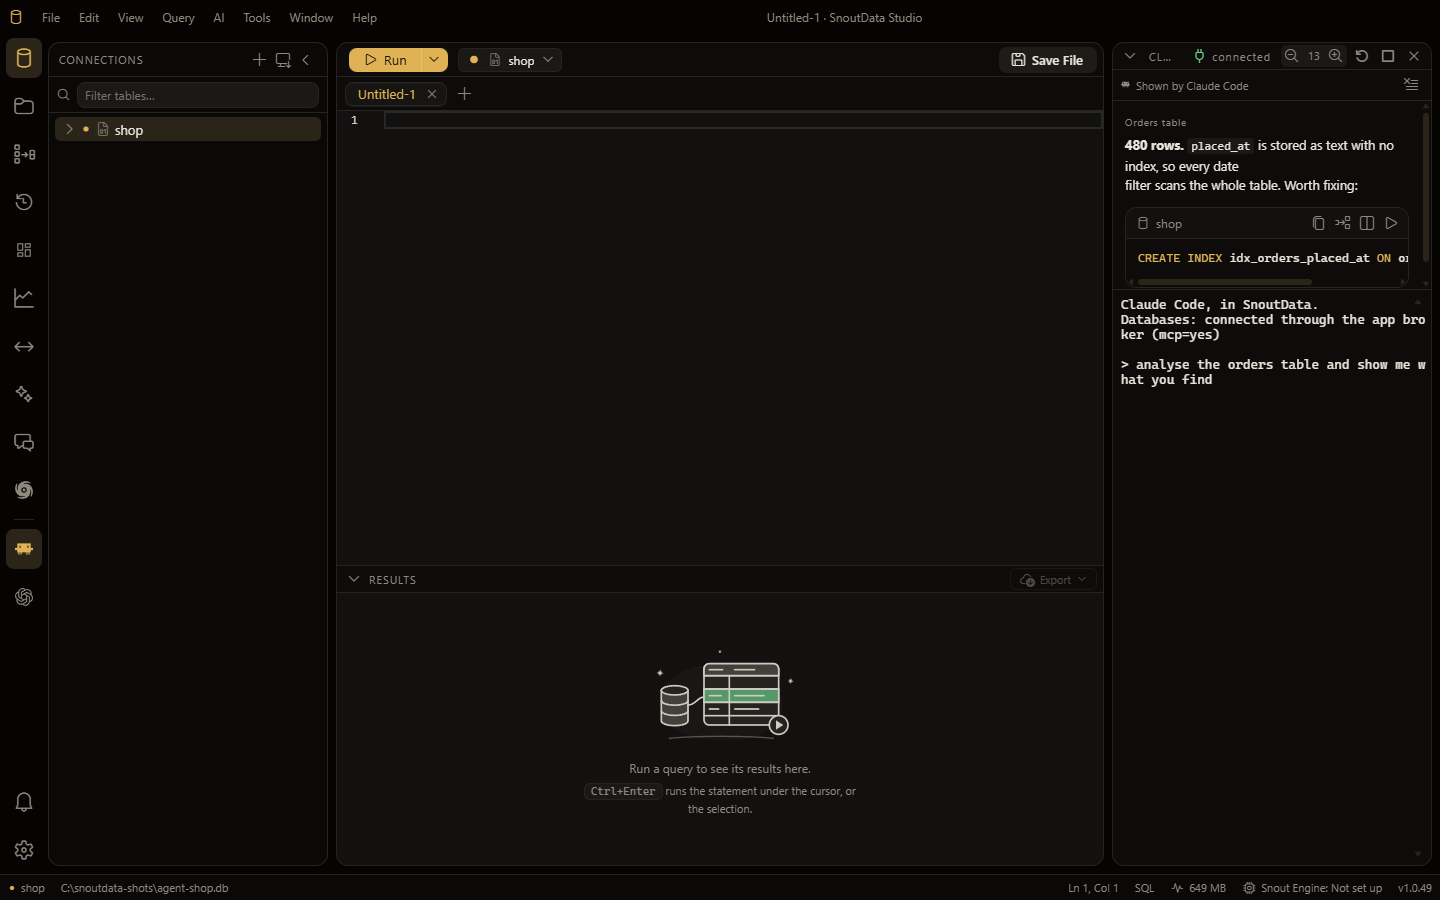Zoom in the Claude terminal text
The image size is (1440, 900).
(x=1335, y=56)
